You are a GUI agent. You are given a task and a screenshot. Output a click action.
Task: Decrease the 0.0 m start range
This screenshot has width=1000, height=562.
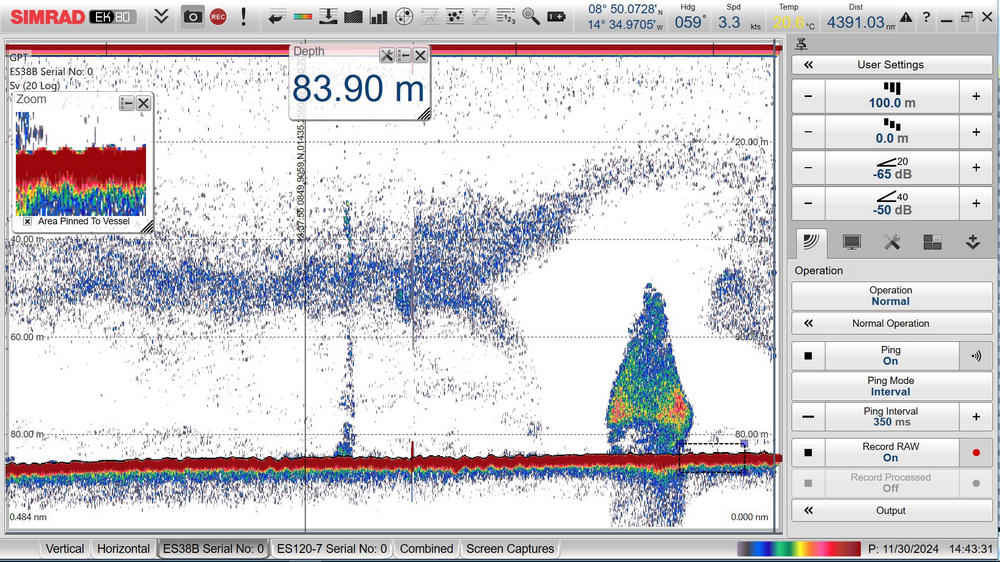click(x=808, y=132)
